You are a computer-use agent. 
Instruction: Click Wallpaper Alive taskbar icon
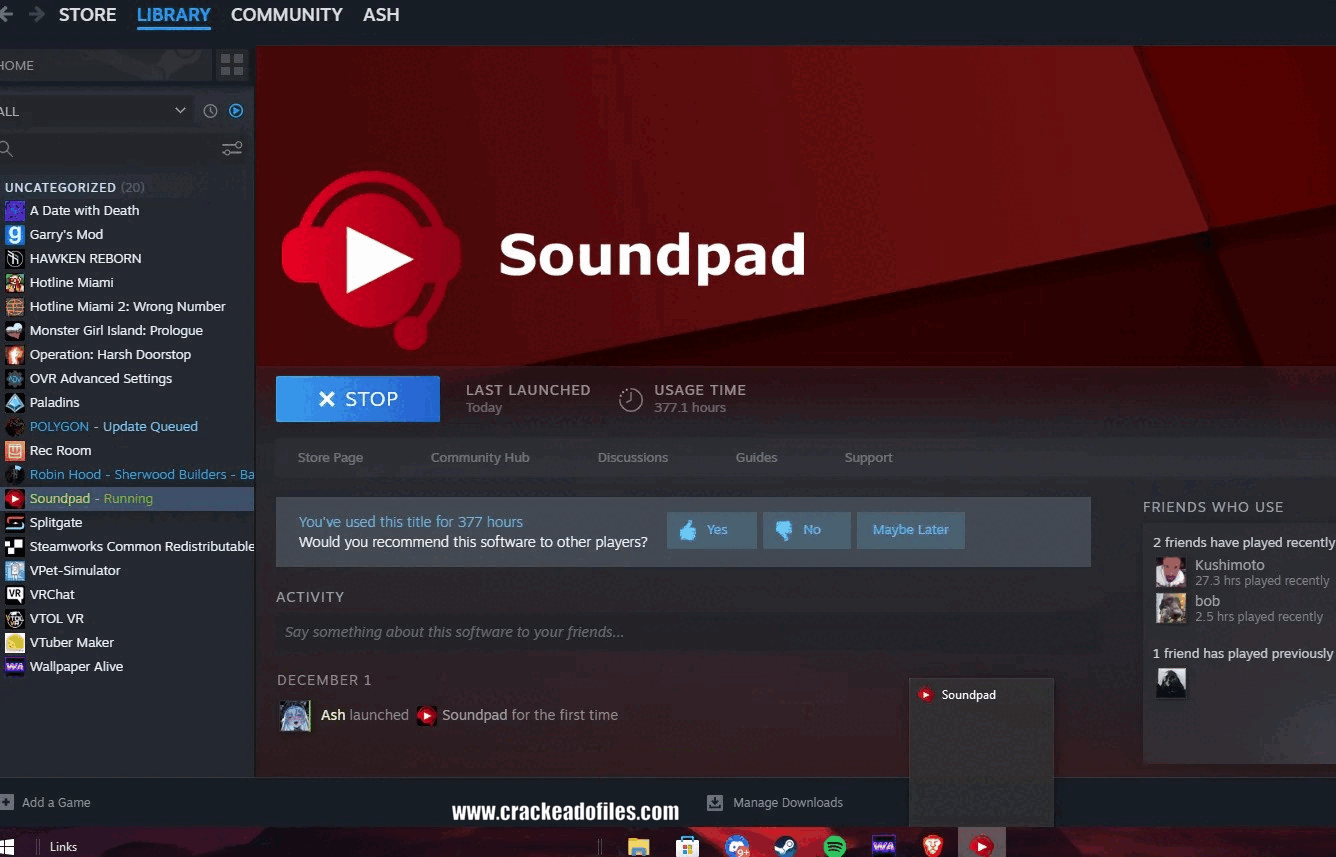(x=883, y=846)
